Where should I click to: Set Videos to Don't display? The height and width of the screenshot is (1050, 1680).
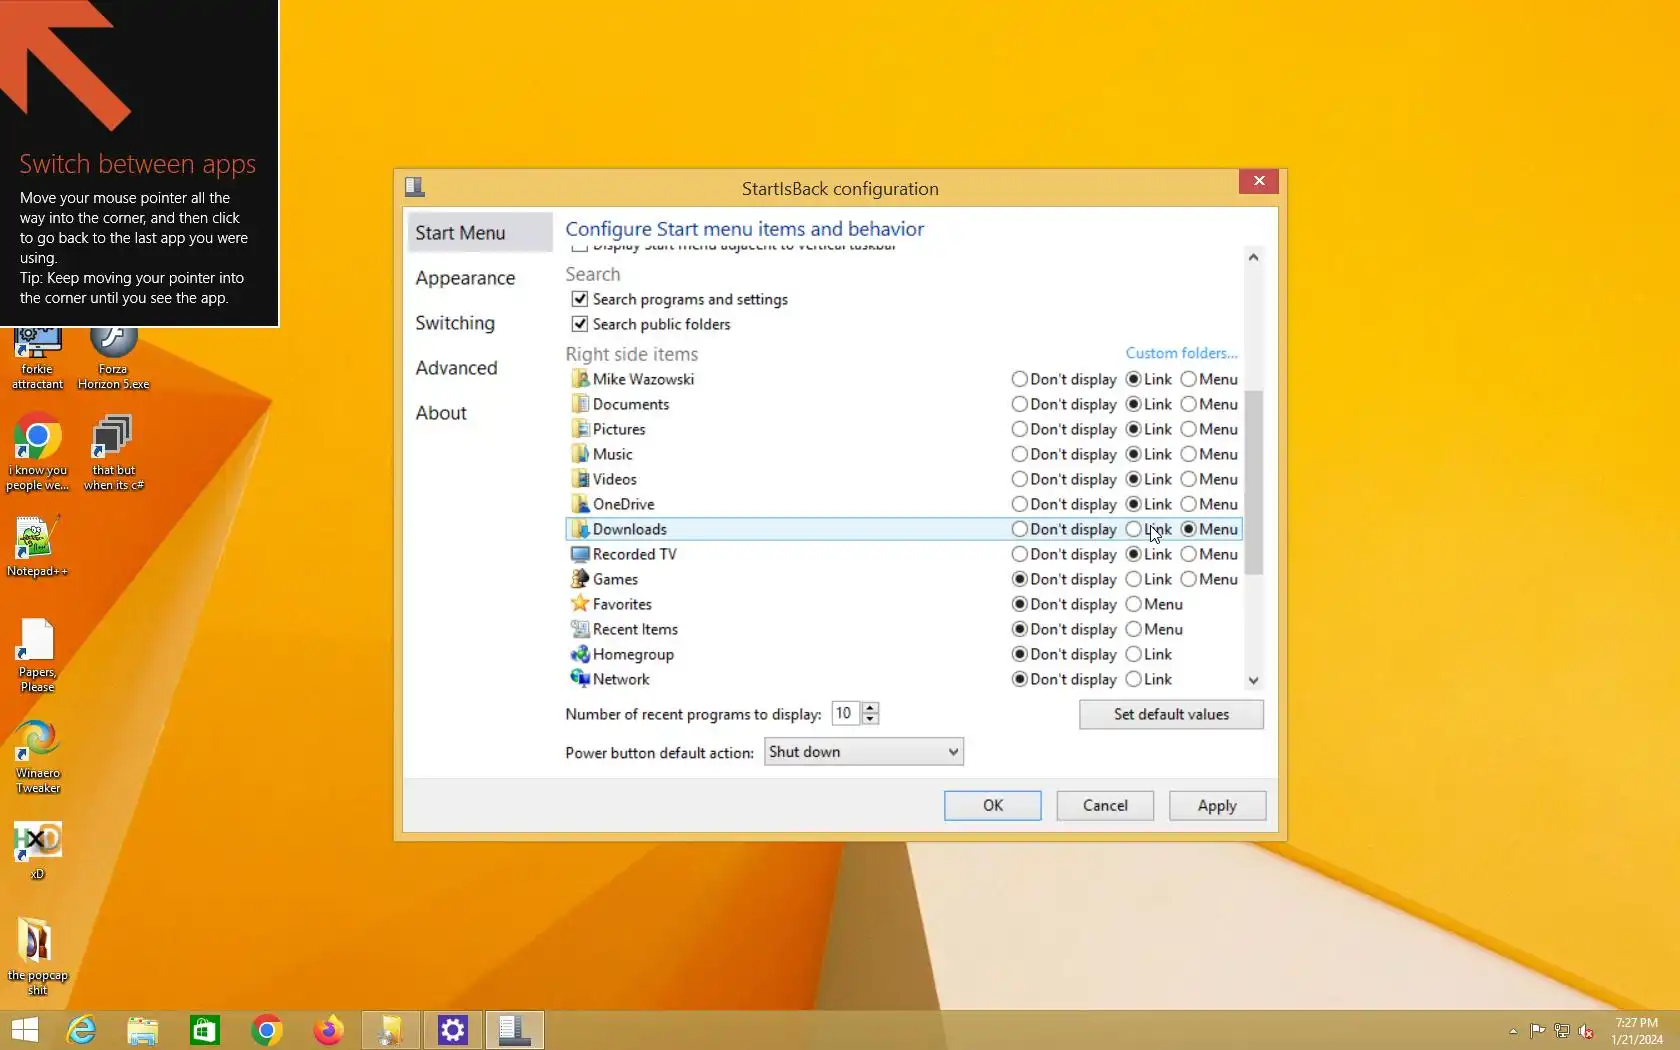1019,479
